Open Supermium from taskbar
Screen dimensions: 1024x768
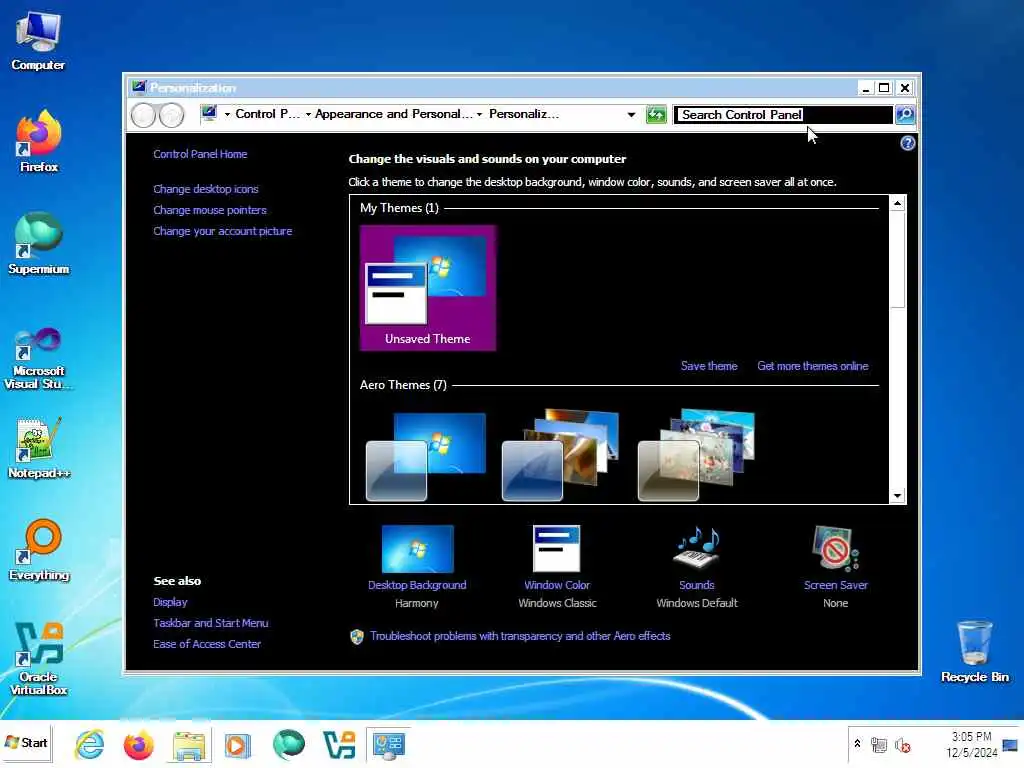pos(289,744)
